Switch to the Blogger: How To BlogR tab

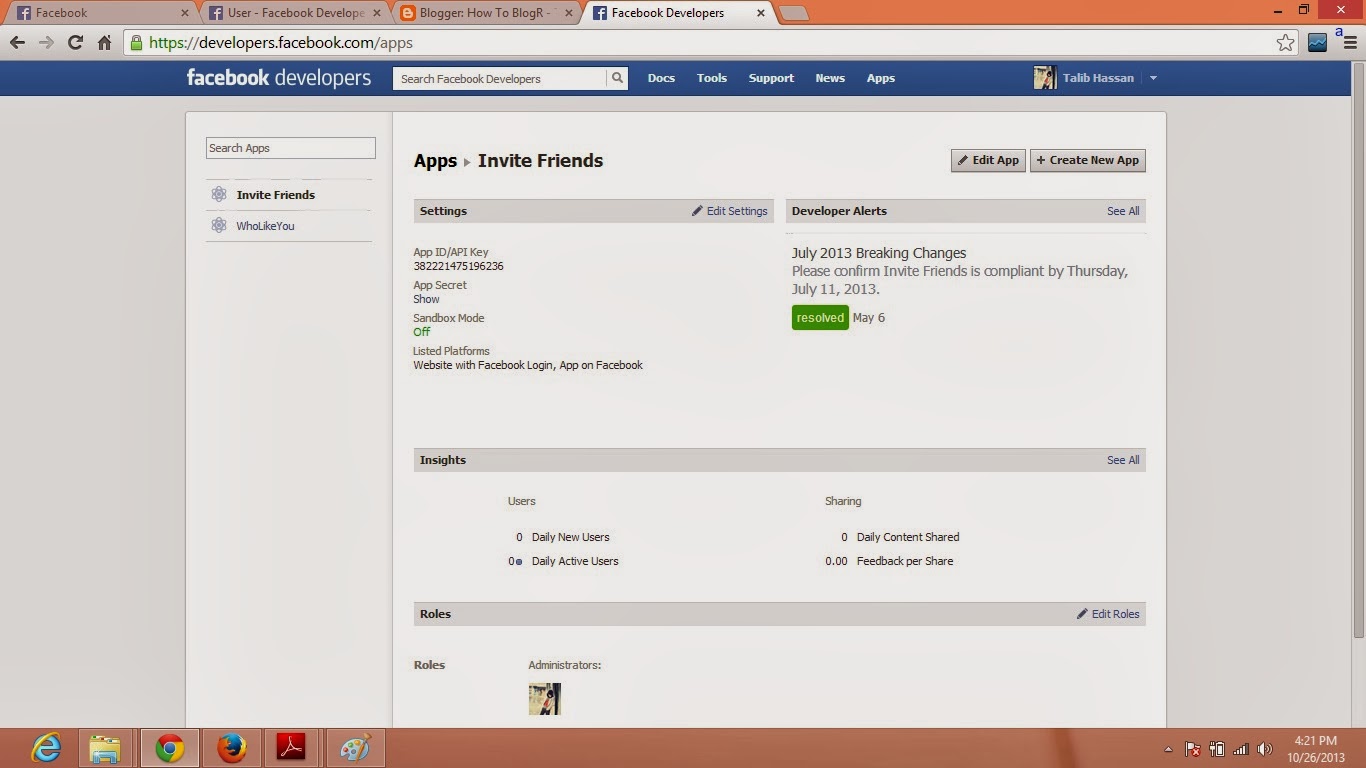tap(485, 13)
